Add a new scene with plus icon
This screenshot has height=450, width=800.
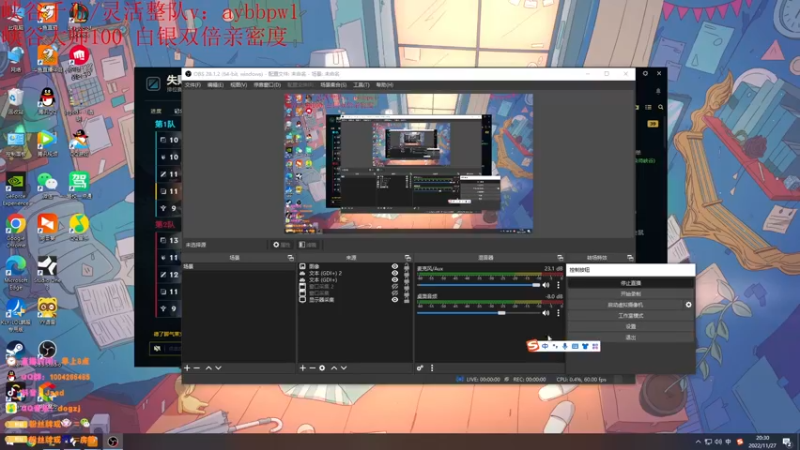pyautogui.click(x=187, y=368)
